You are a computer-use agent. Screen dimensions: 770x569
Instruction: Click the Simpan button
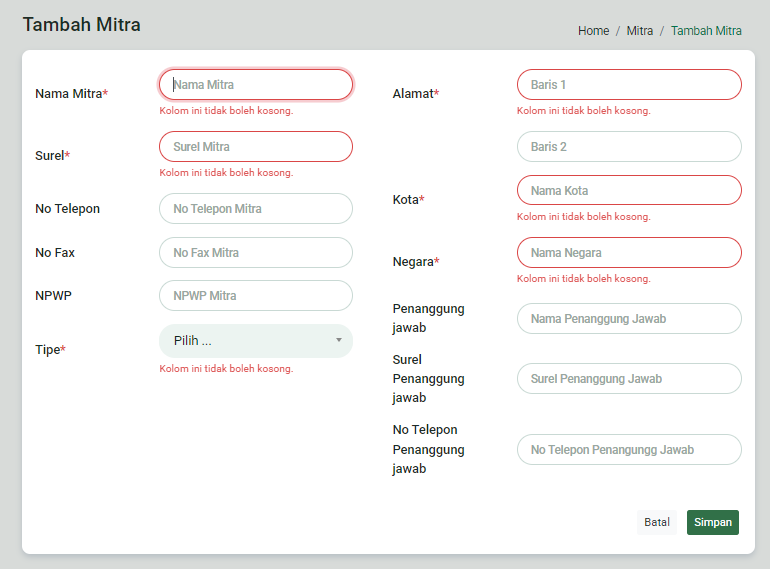(713, 522)
